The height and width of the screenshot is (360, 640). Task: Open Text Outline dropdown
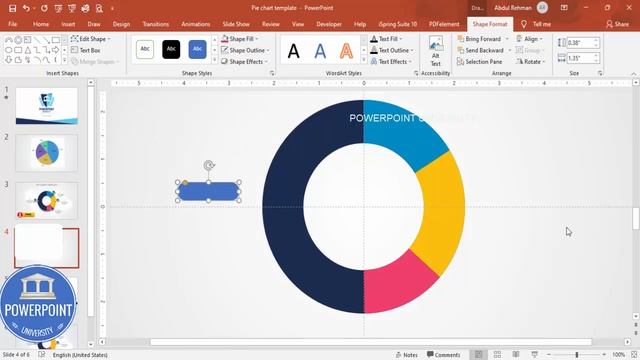pos(392,50)
